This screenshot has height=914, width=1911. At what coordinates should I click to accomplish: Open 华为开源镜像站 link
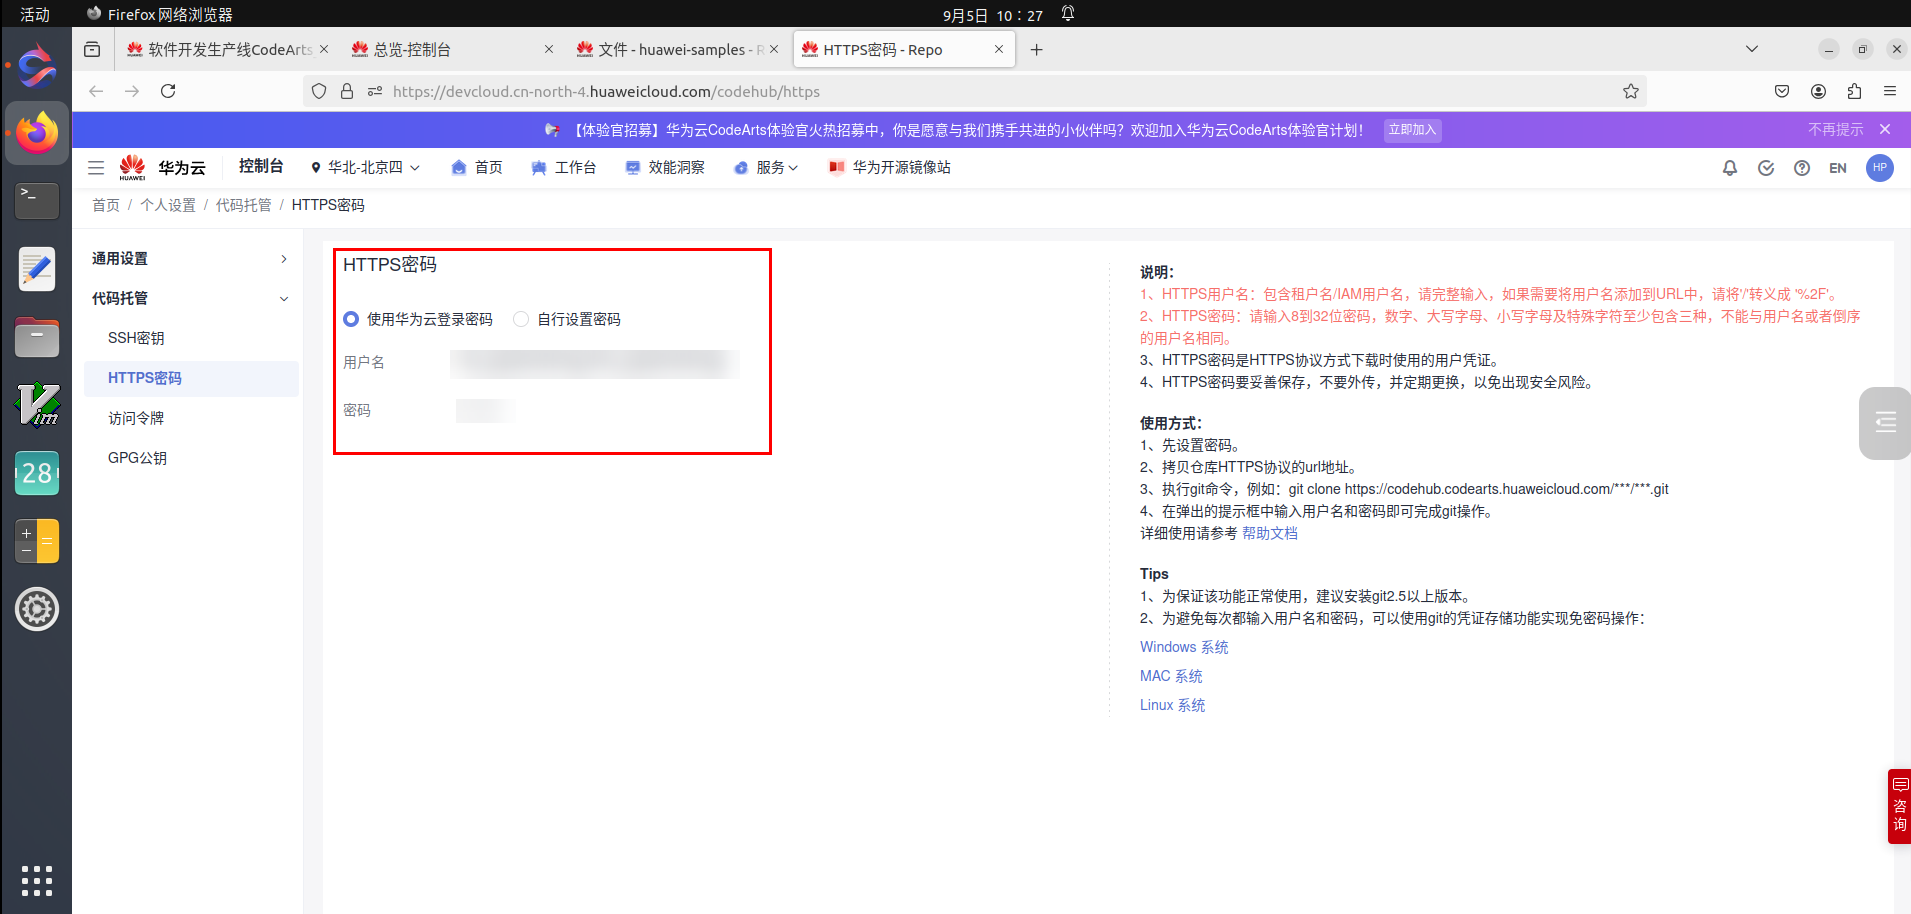pos(890,168)
